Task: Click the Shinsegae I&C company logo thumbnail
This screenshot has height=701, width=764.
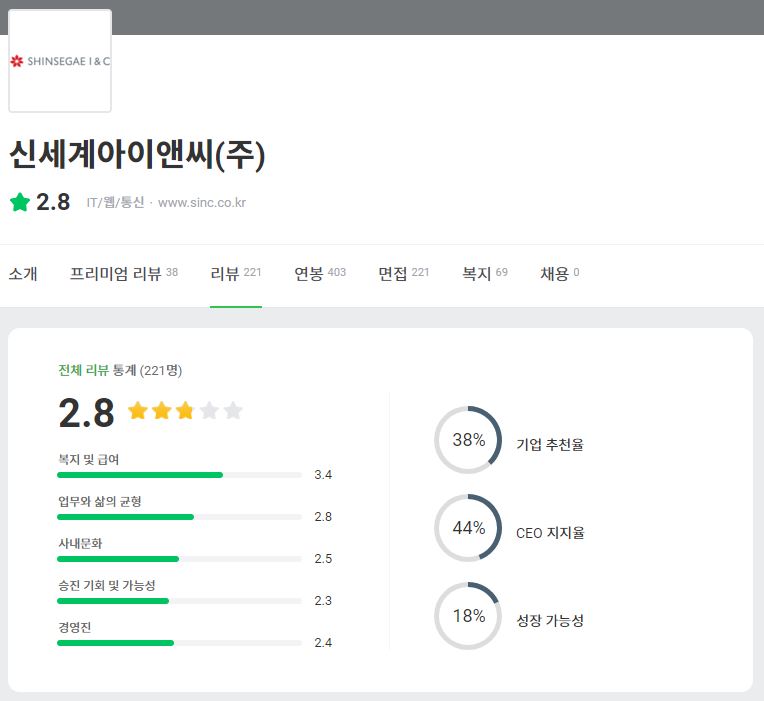Action: click(x=60, y=61)
